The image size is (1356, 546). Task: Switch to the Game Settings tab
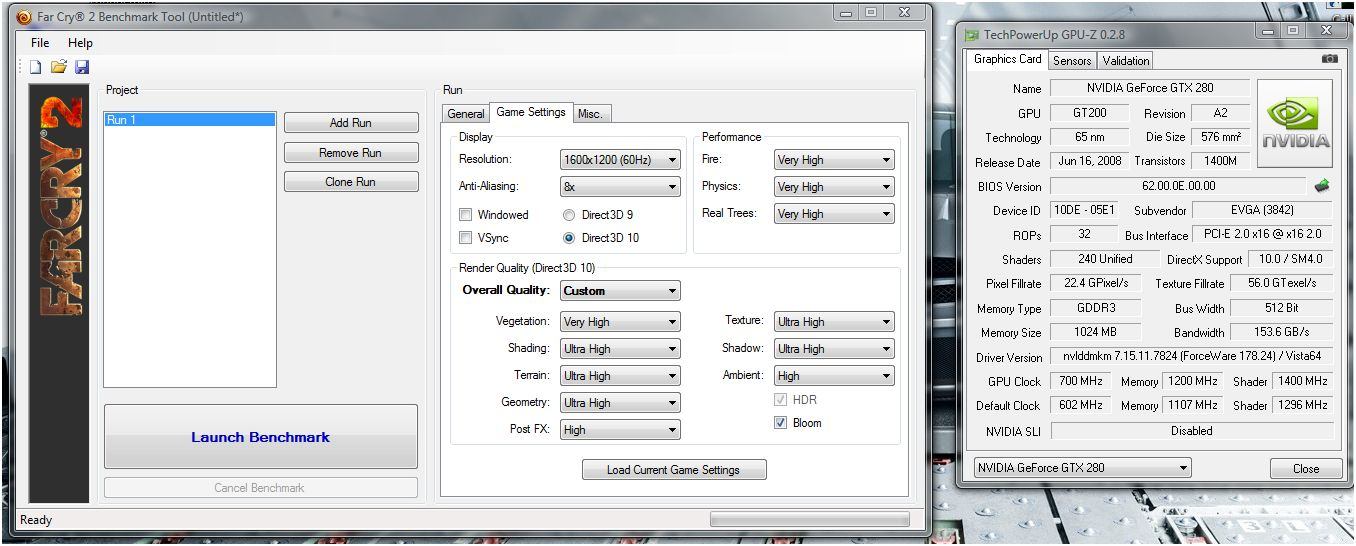pos(531,112)
